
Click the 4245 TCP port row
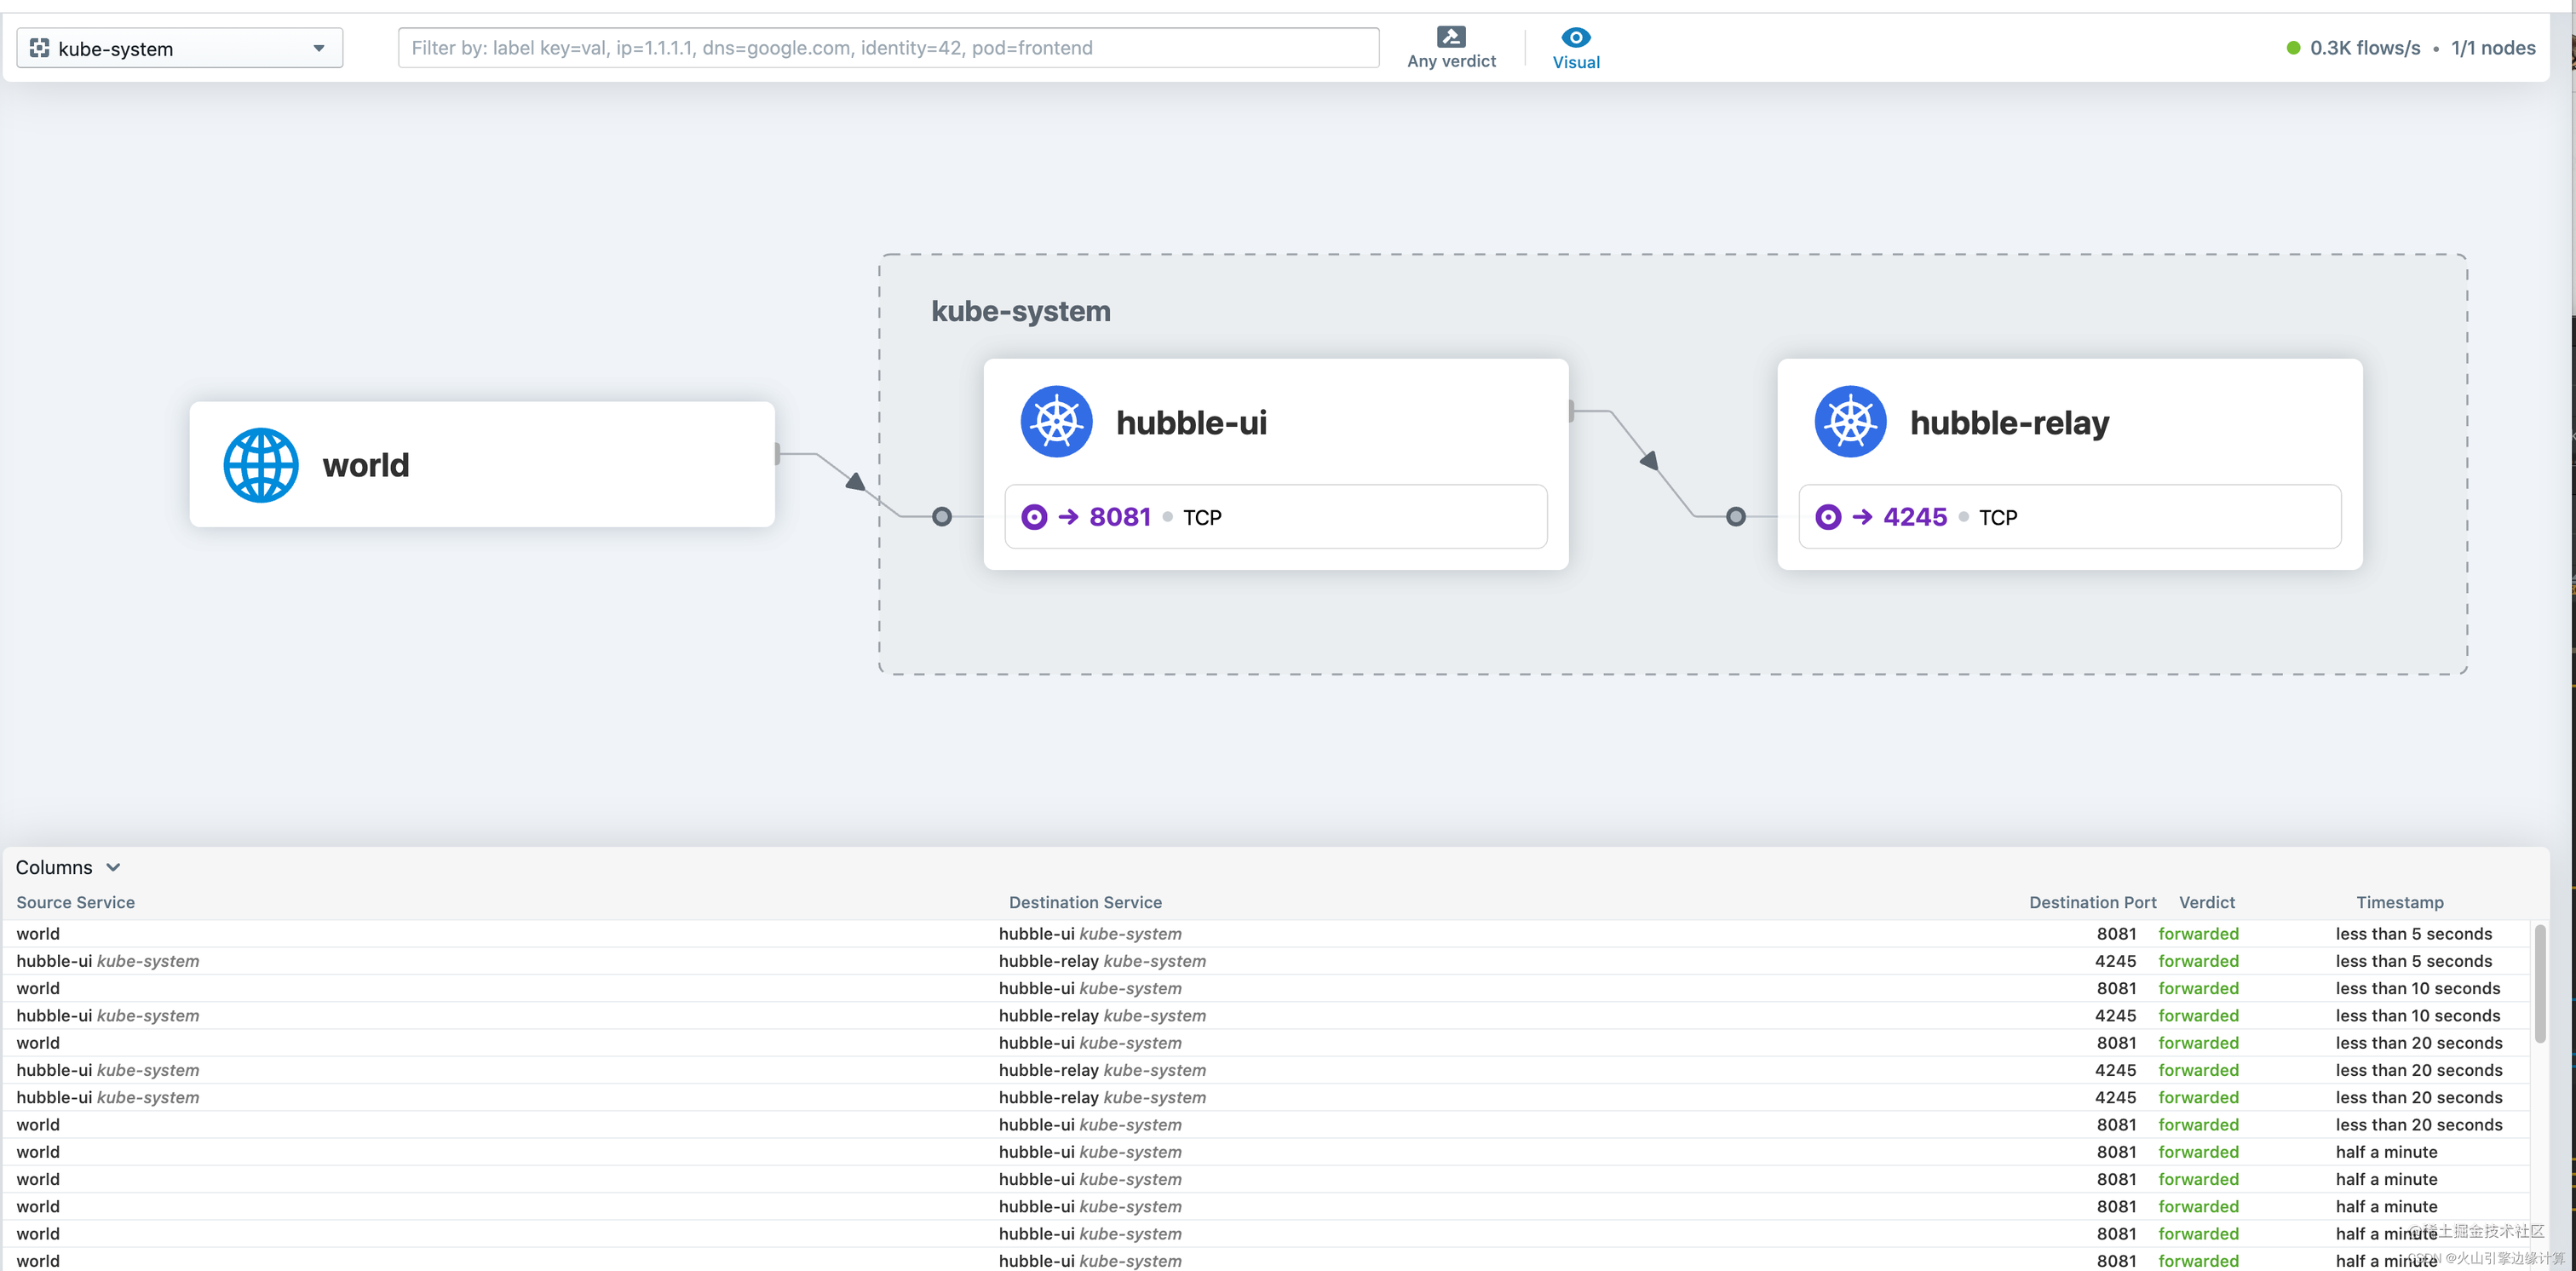[2070, 517]
